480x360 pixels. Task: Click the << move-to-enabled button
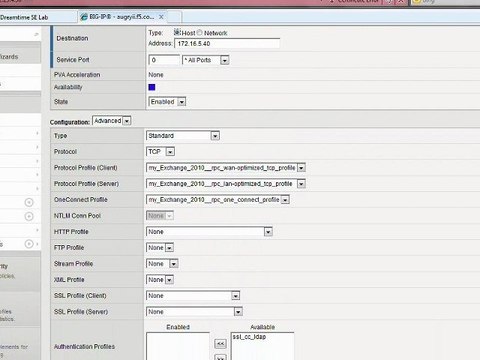[220, 343]
